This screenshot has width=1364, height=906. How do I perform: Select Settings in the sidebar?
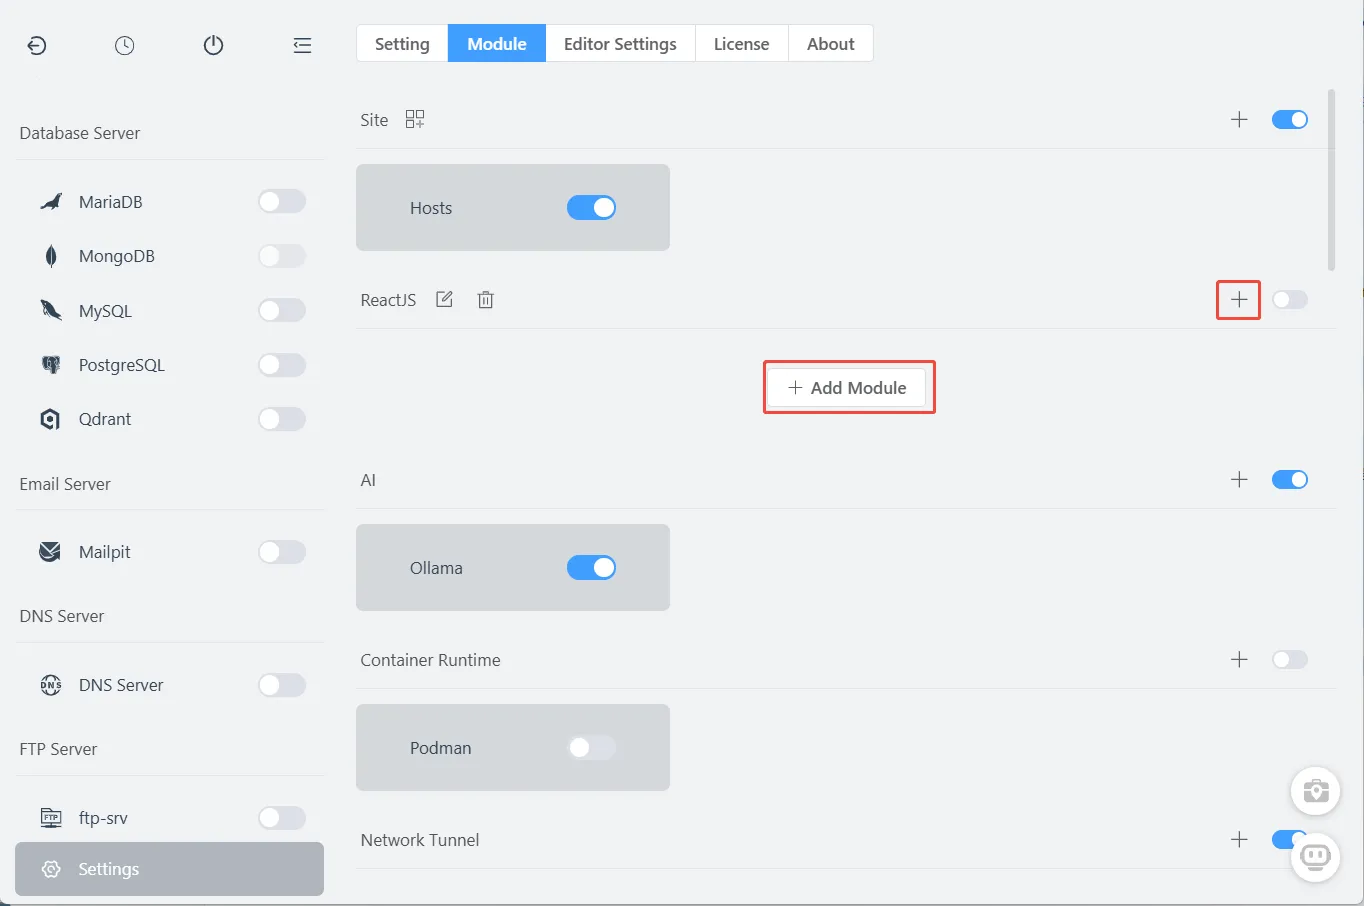pyautogui.click(x=169, y=869)
